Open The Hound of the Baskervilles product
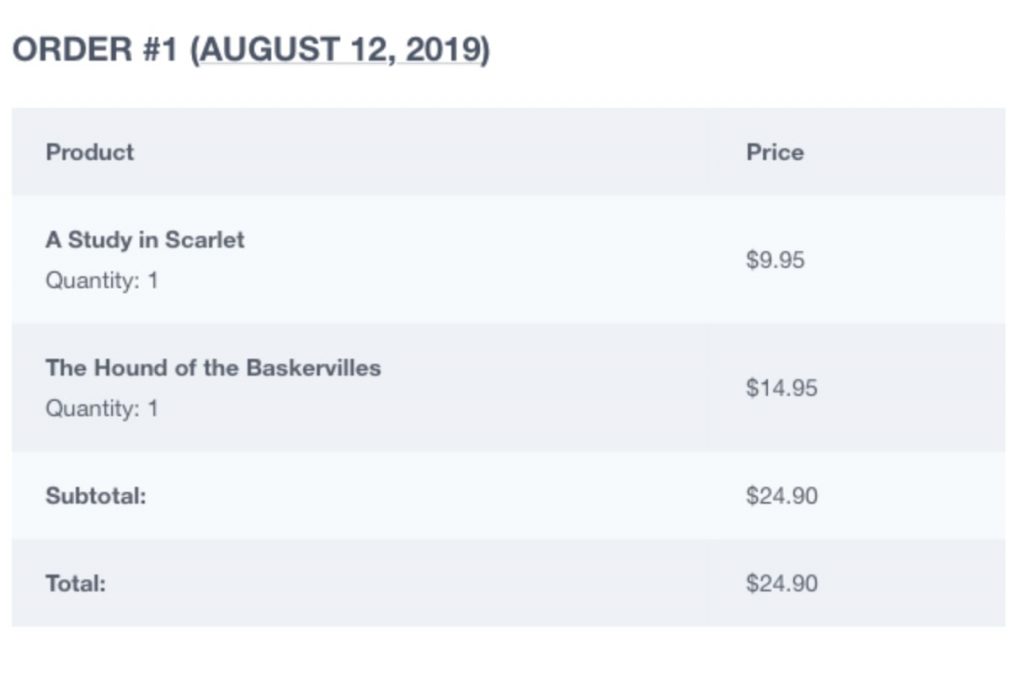 (x=213, y=368)
